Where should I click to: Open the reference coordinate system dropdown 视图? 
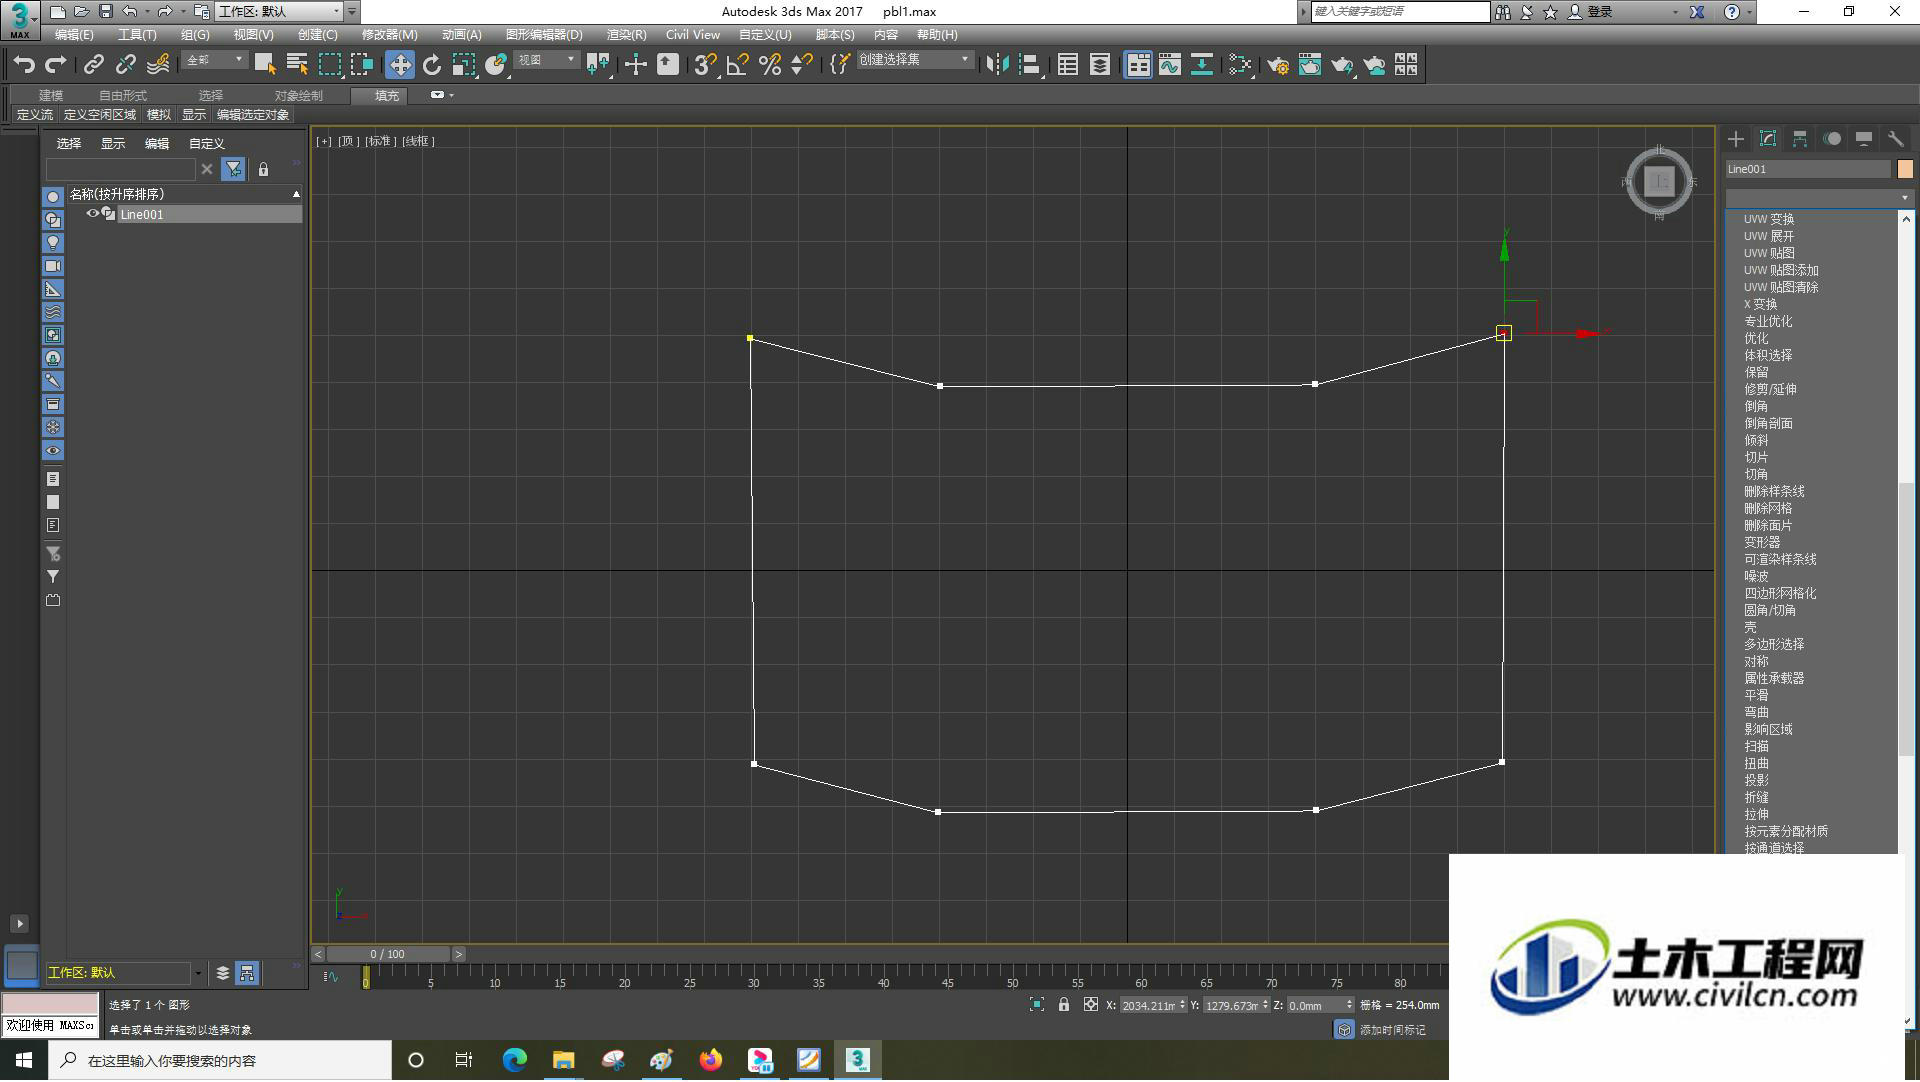pos(546,61)
